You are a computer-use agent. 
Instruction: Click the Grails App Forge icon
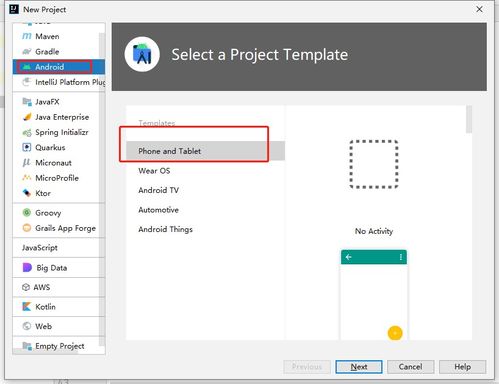point(27,228)
